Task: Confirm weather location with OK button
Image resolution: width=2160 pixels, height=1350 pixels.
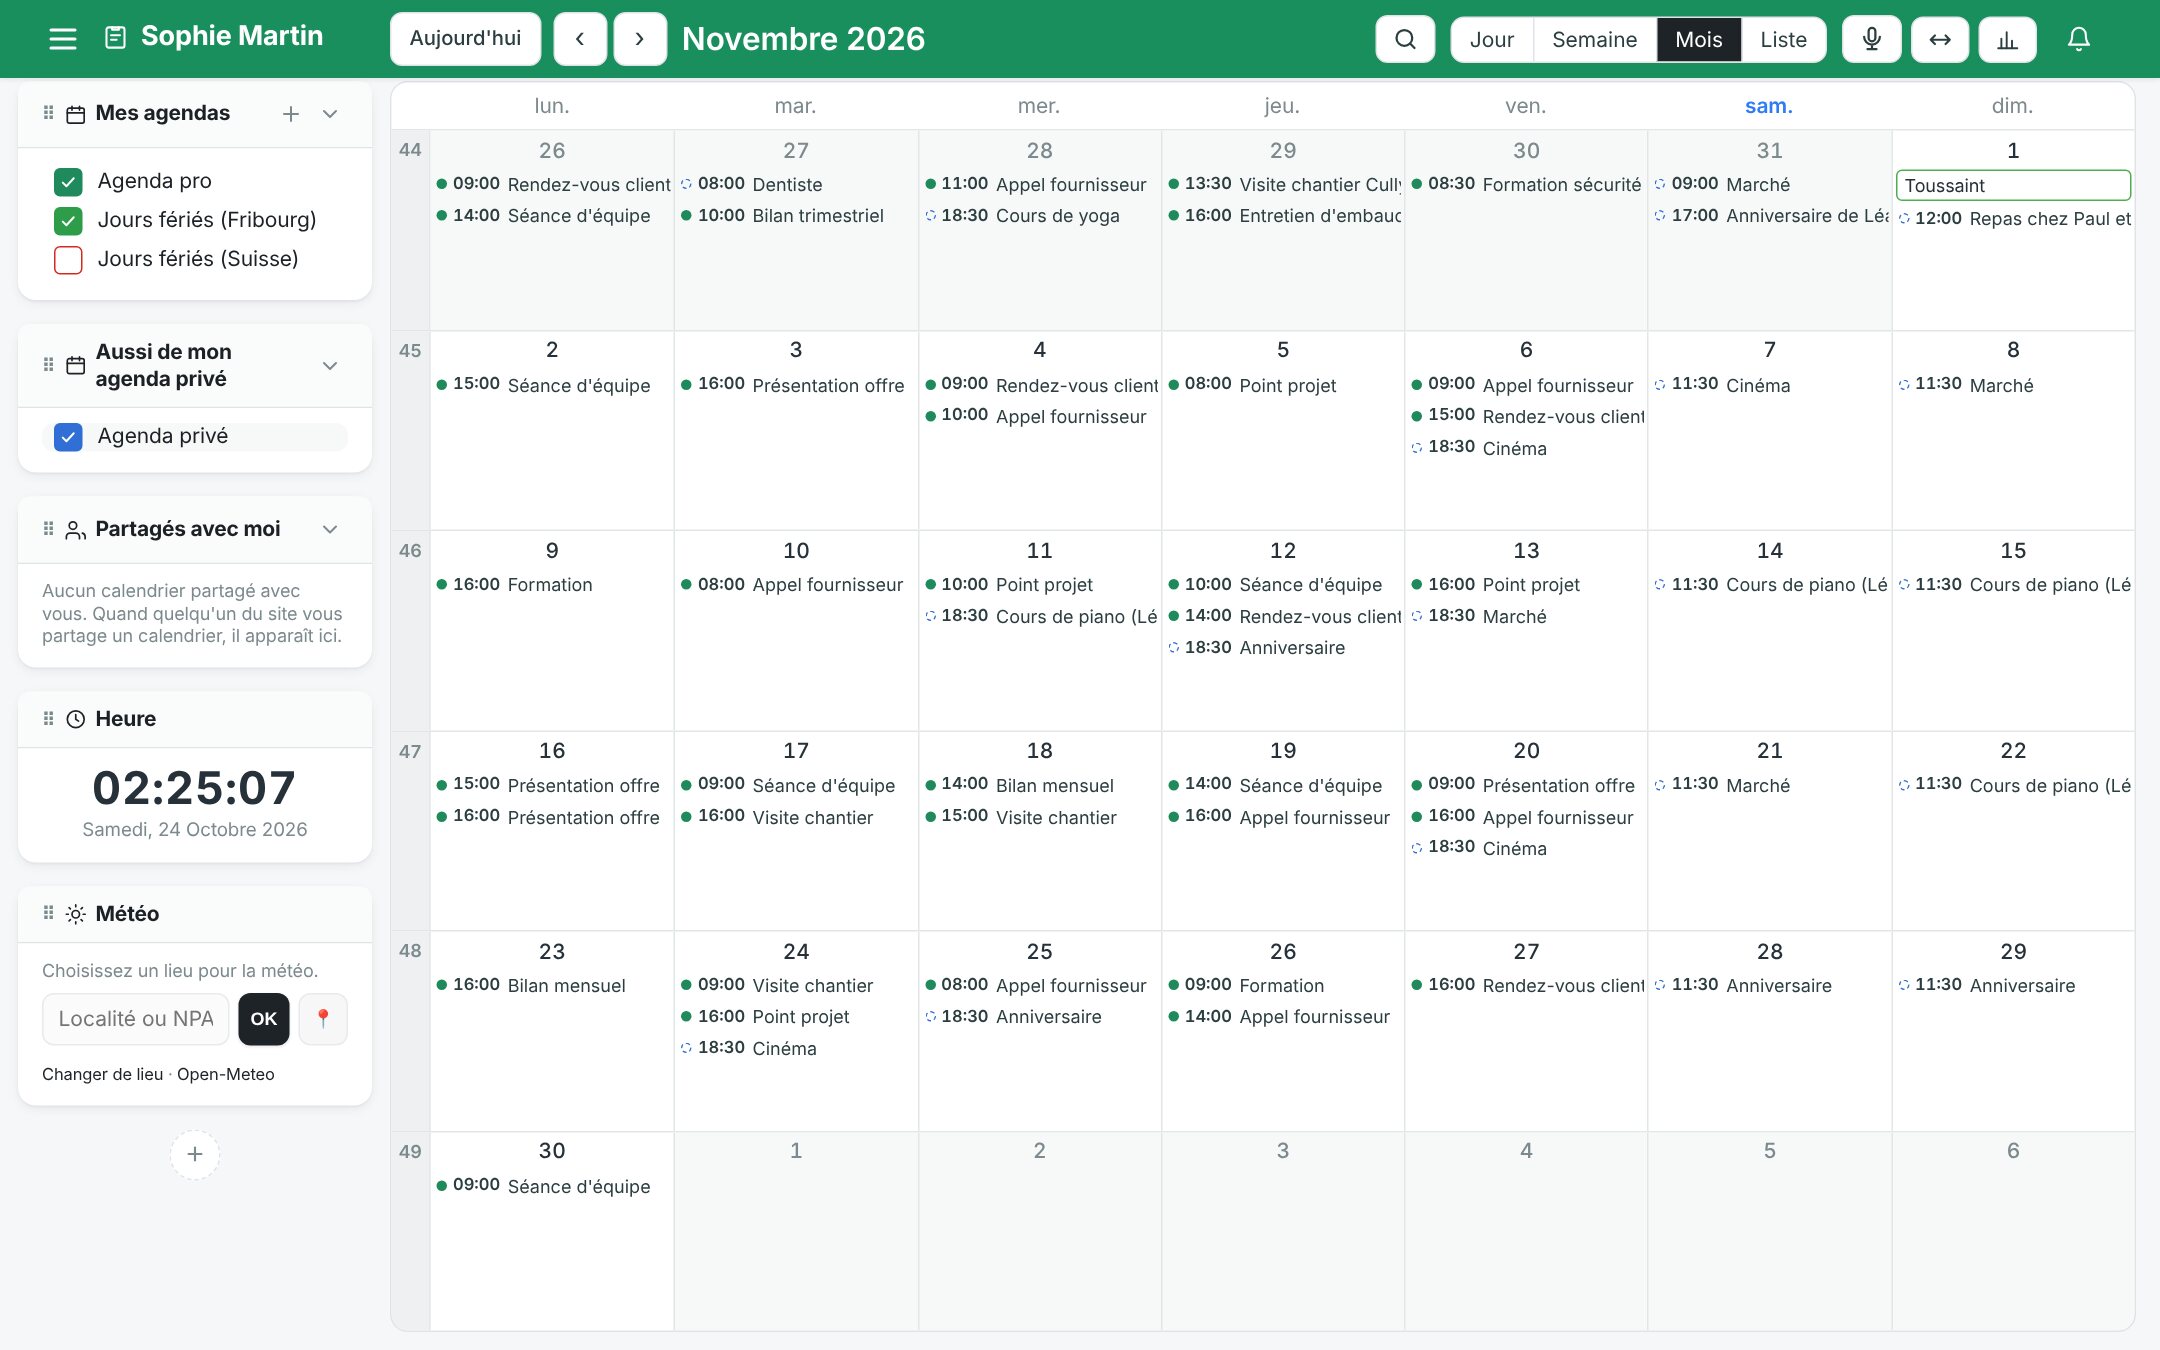Action: tap(264, 1018)
